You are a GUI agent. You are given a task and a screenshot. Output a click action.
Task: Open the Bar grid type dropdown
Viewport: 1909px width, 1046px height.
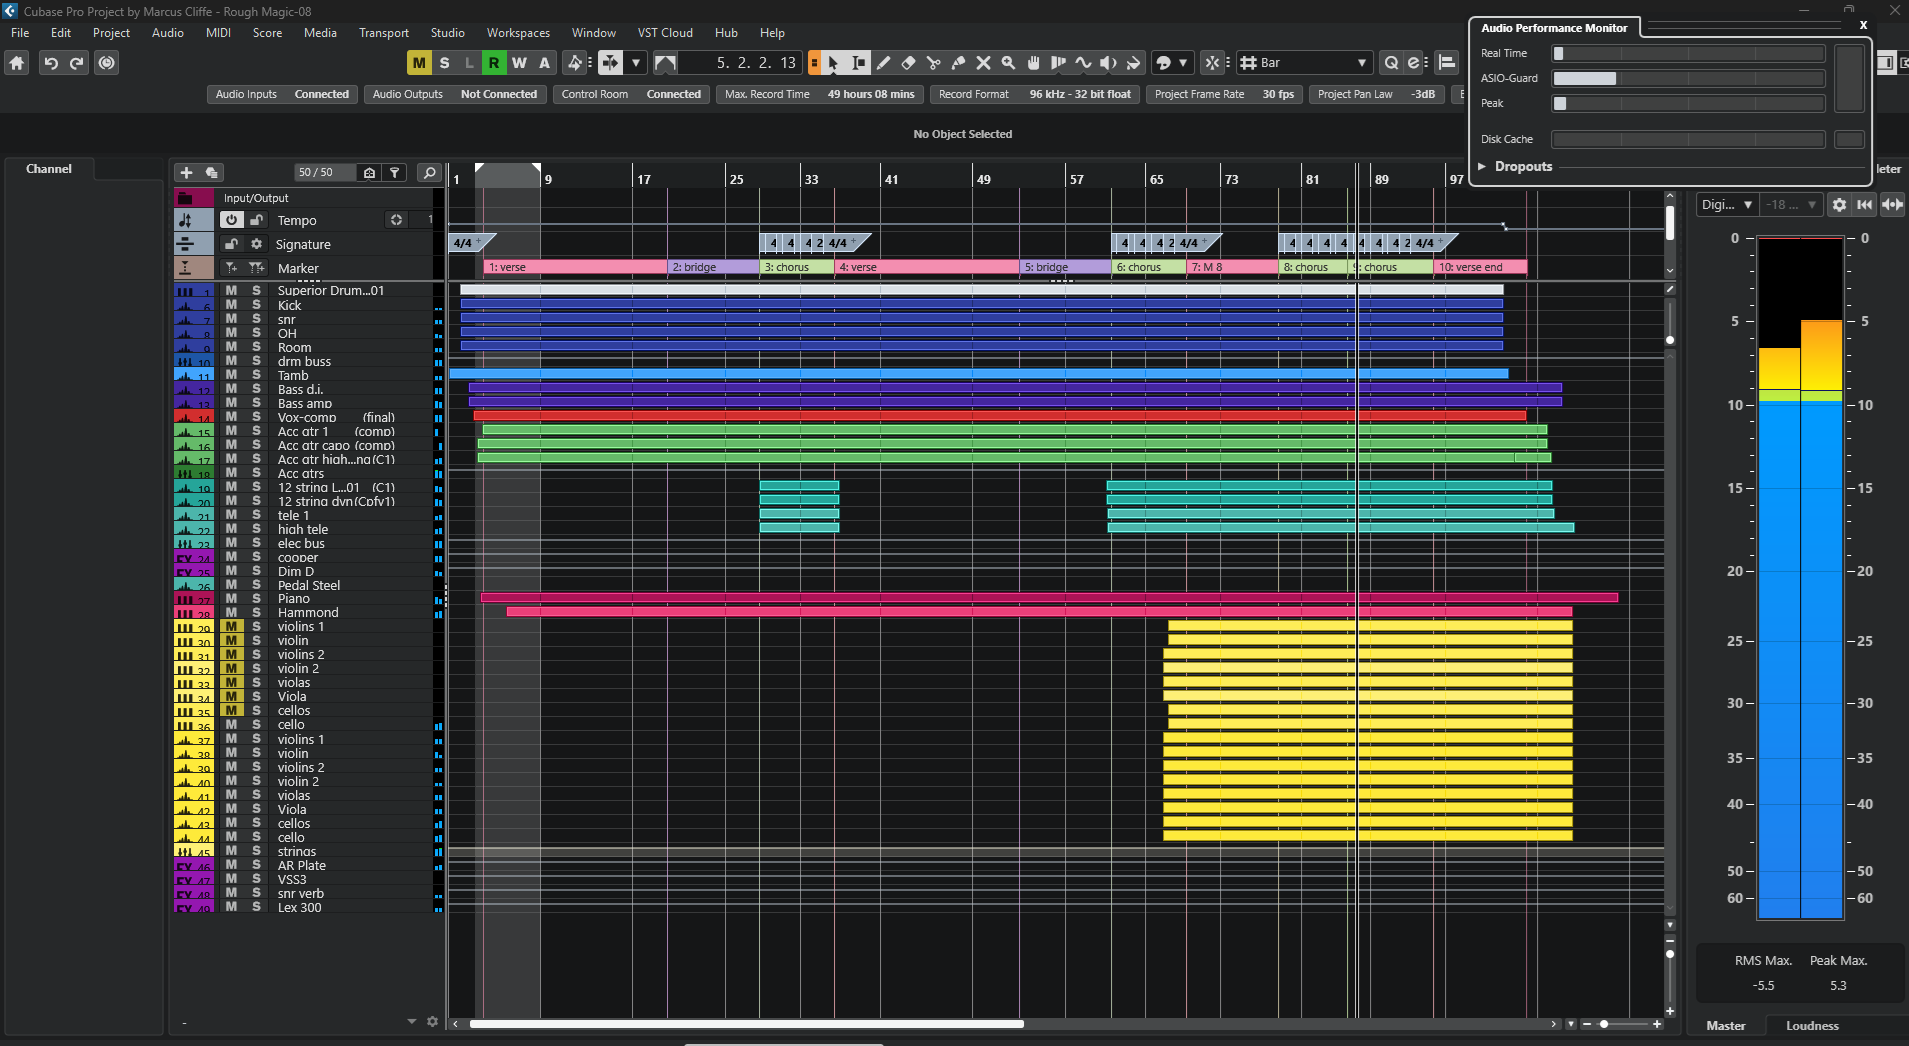[1305, 63]
